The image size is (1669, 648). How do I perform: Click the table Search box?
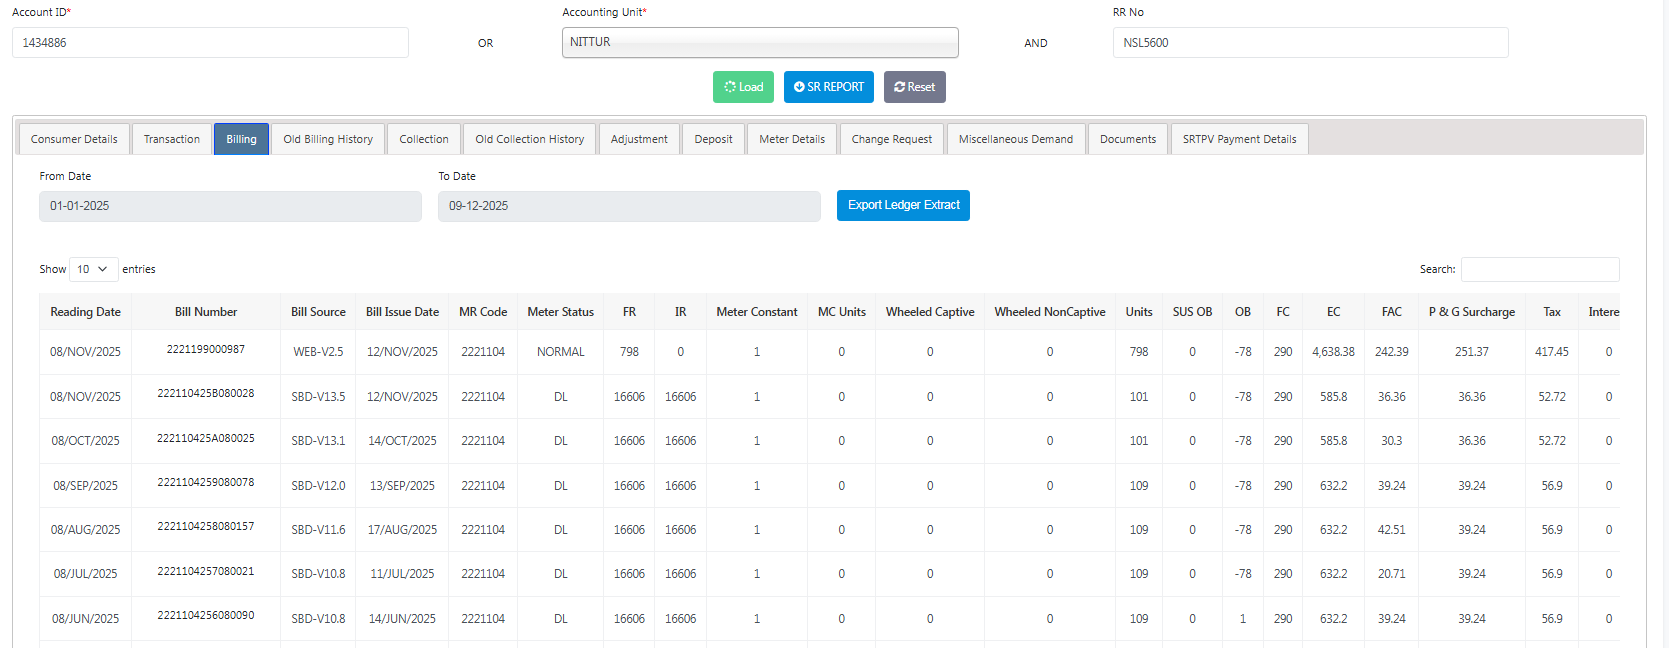[1539, 269]
